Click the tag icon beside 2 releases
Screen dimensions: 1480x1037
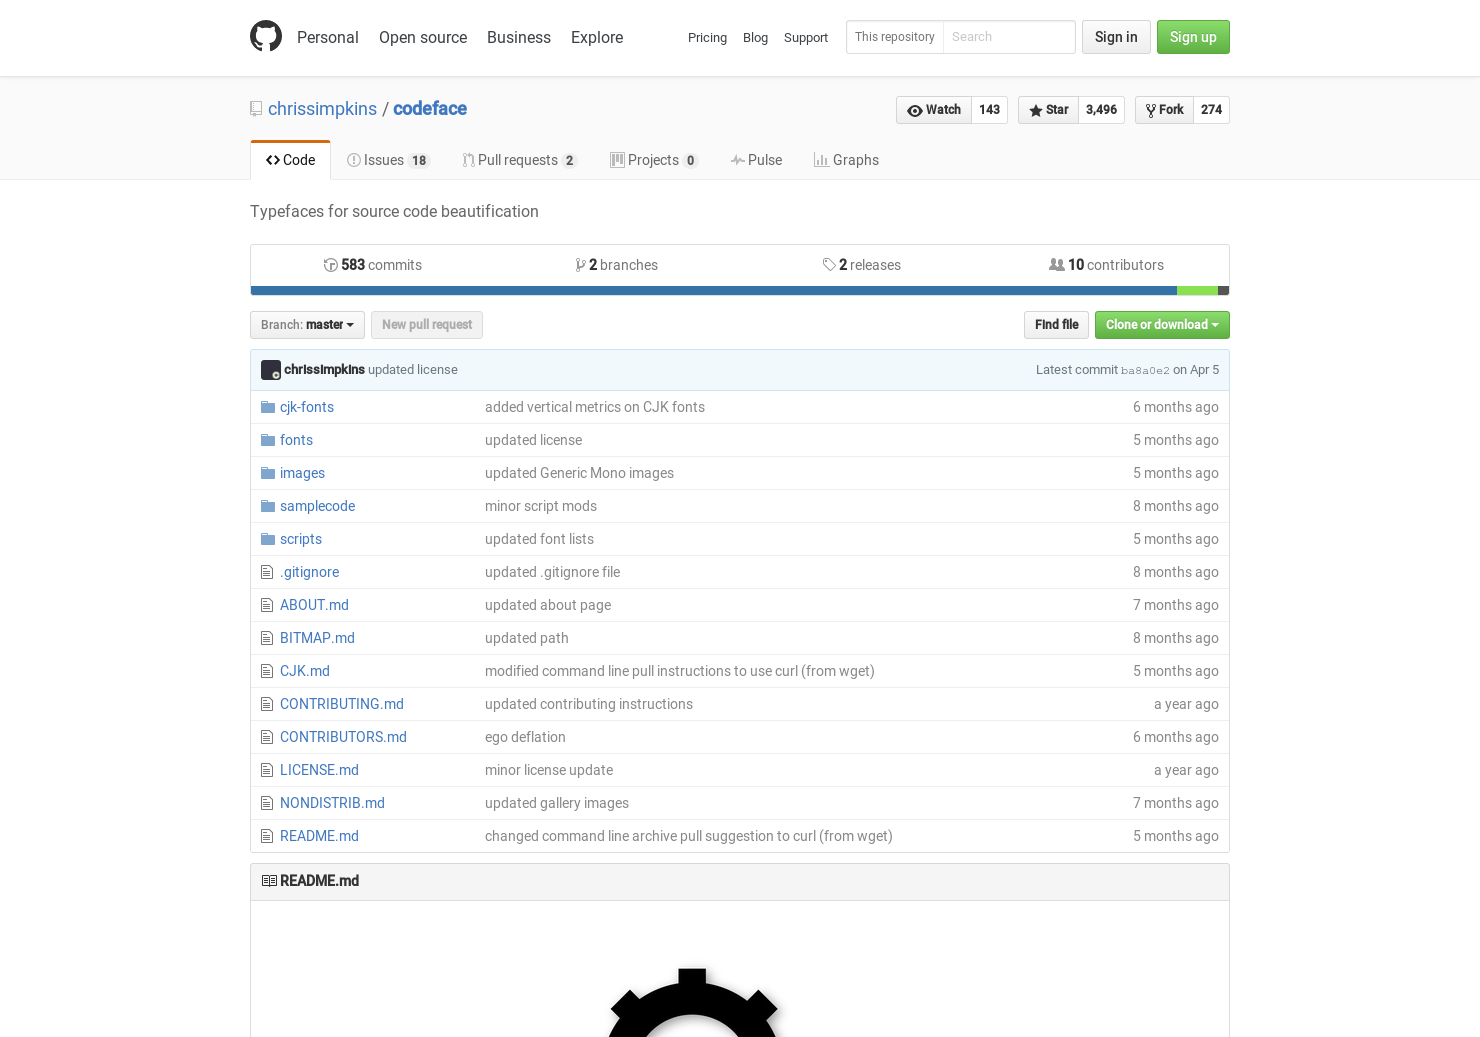(x=830, y=264)
